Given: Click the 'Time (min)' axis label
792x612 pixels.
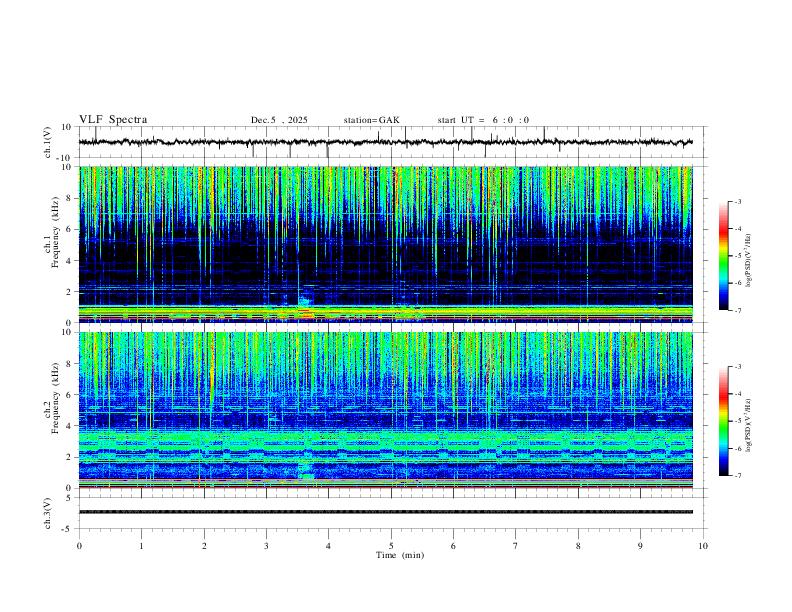Looking at the screenshot, I should point(400,555).
